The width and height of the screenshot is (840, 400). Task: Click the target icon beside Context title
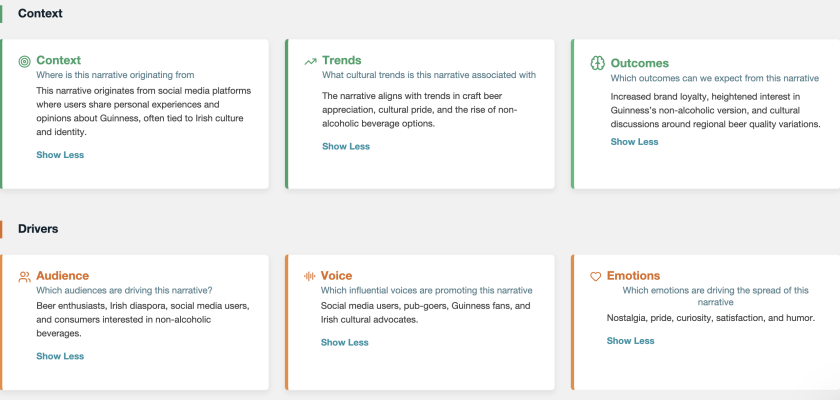tap(24, 61)
